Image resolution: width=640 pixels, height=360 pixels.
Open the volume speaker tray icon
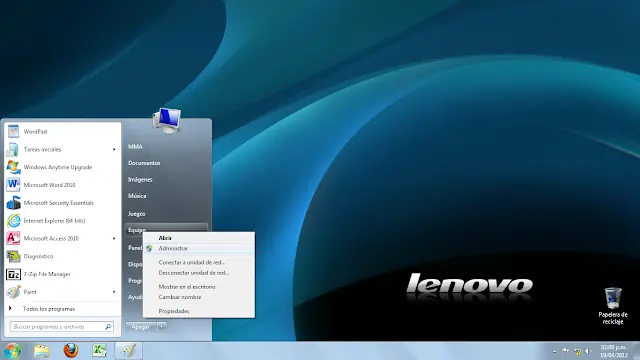click(588, 351)
